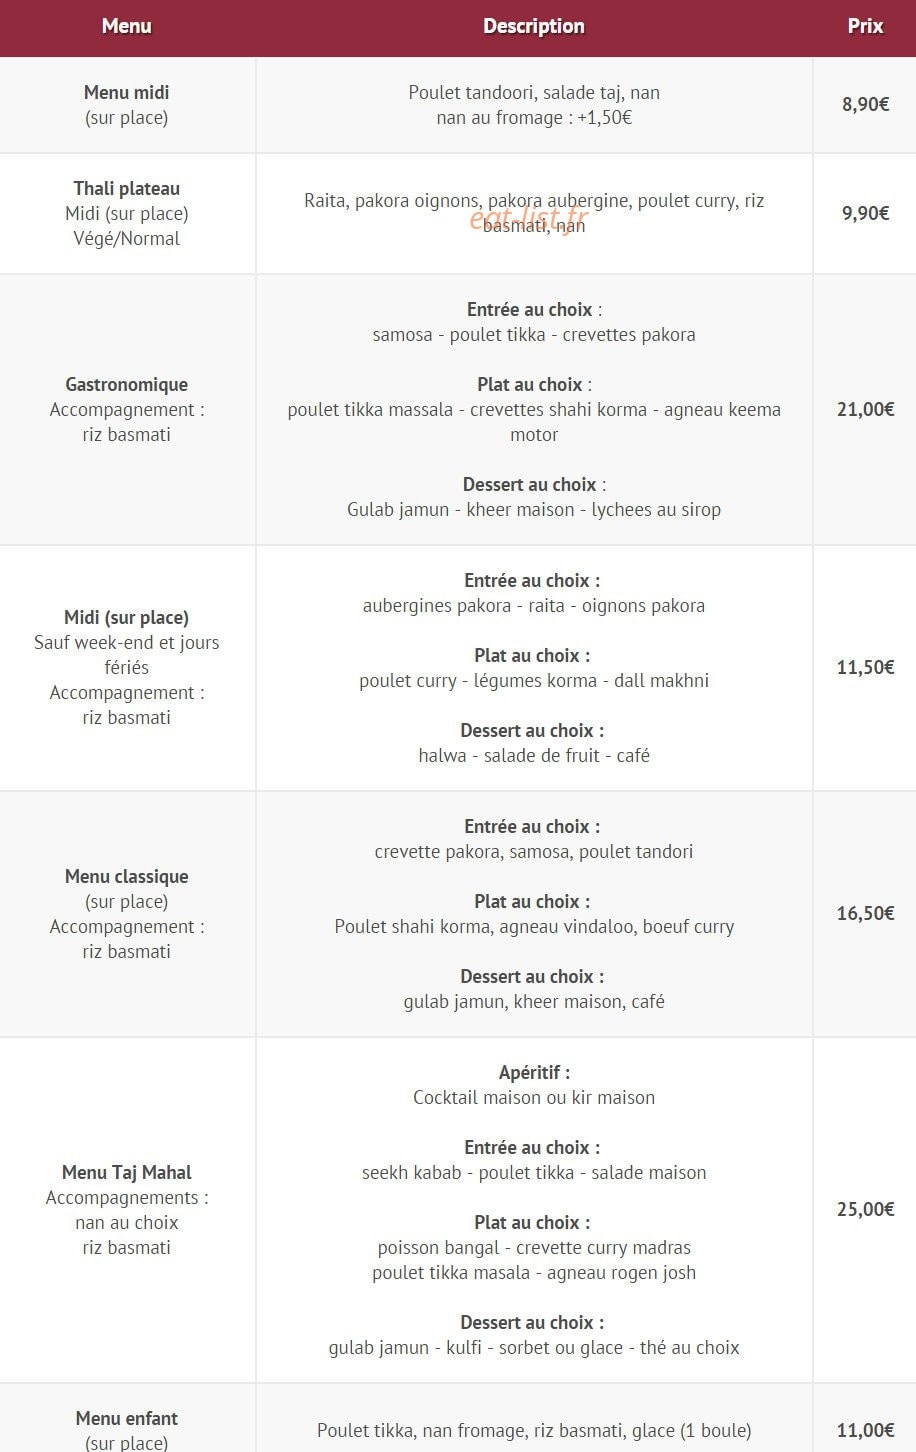
Task: Click the Description column header
Action: 534,27
